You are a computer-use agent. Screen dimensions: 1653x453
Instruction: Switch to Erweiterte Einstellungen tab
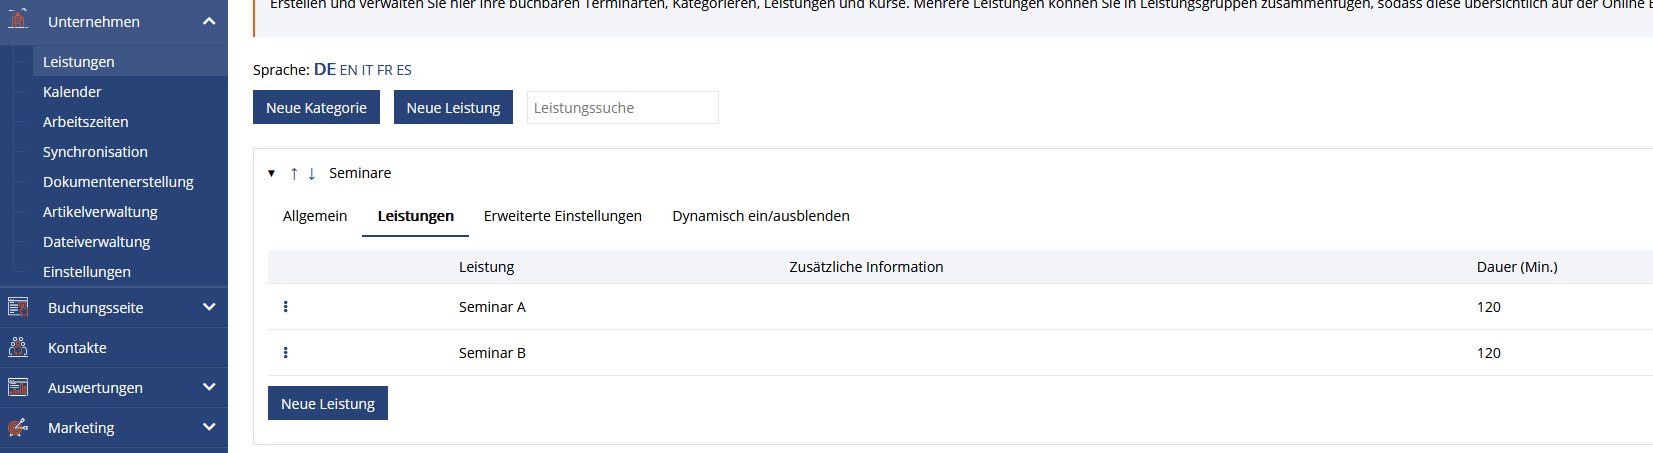pos(563,216)
